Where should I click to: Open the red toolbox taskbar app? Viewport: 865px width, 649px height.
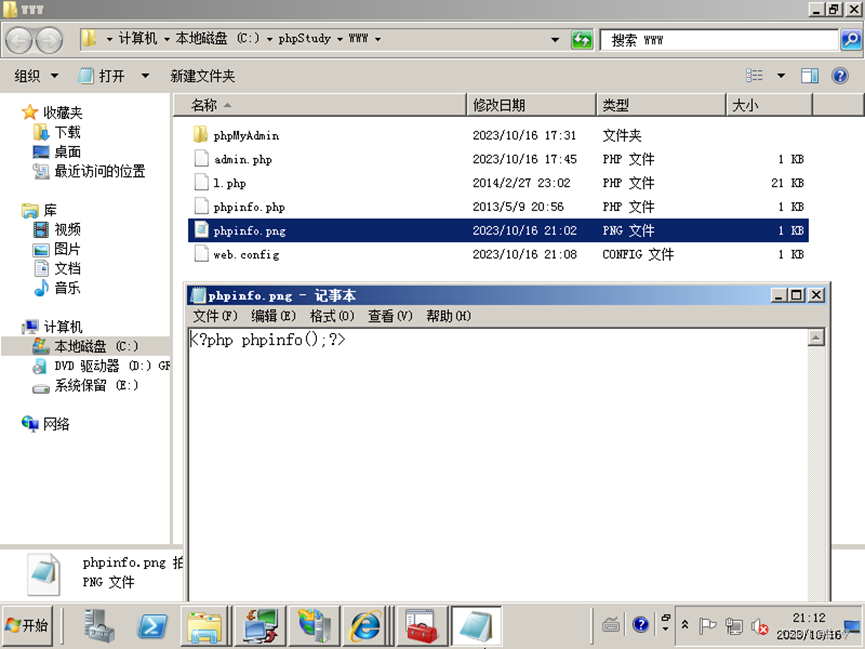[421, 626]
